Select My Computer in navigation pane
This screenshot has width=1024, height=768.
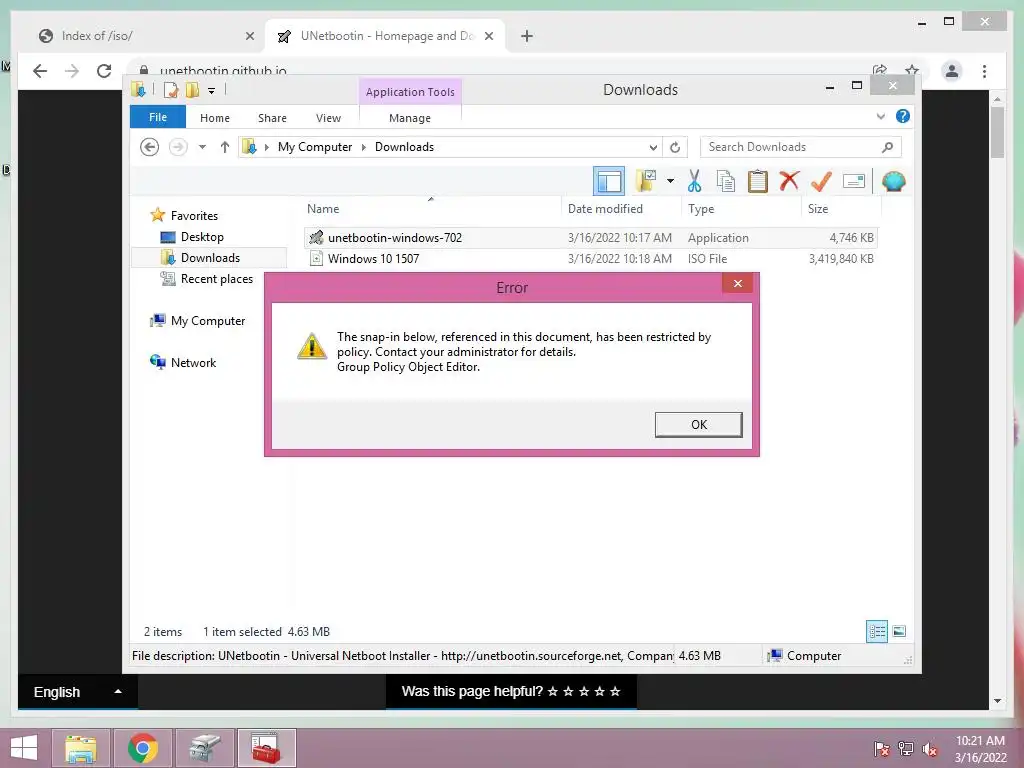coord(208,321)
